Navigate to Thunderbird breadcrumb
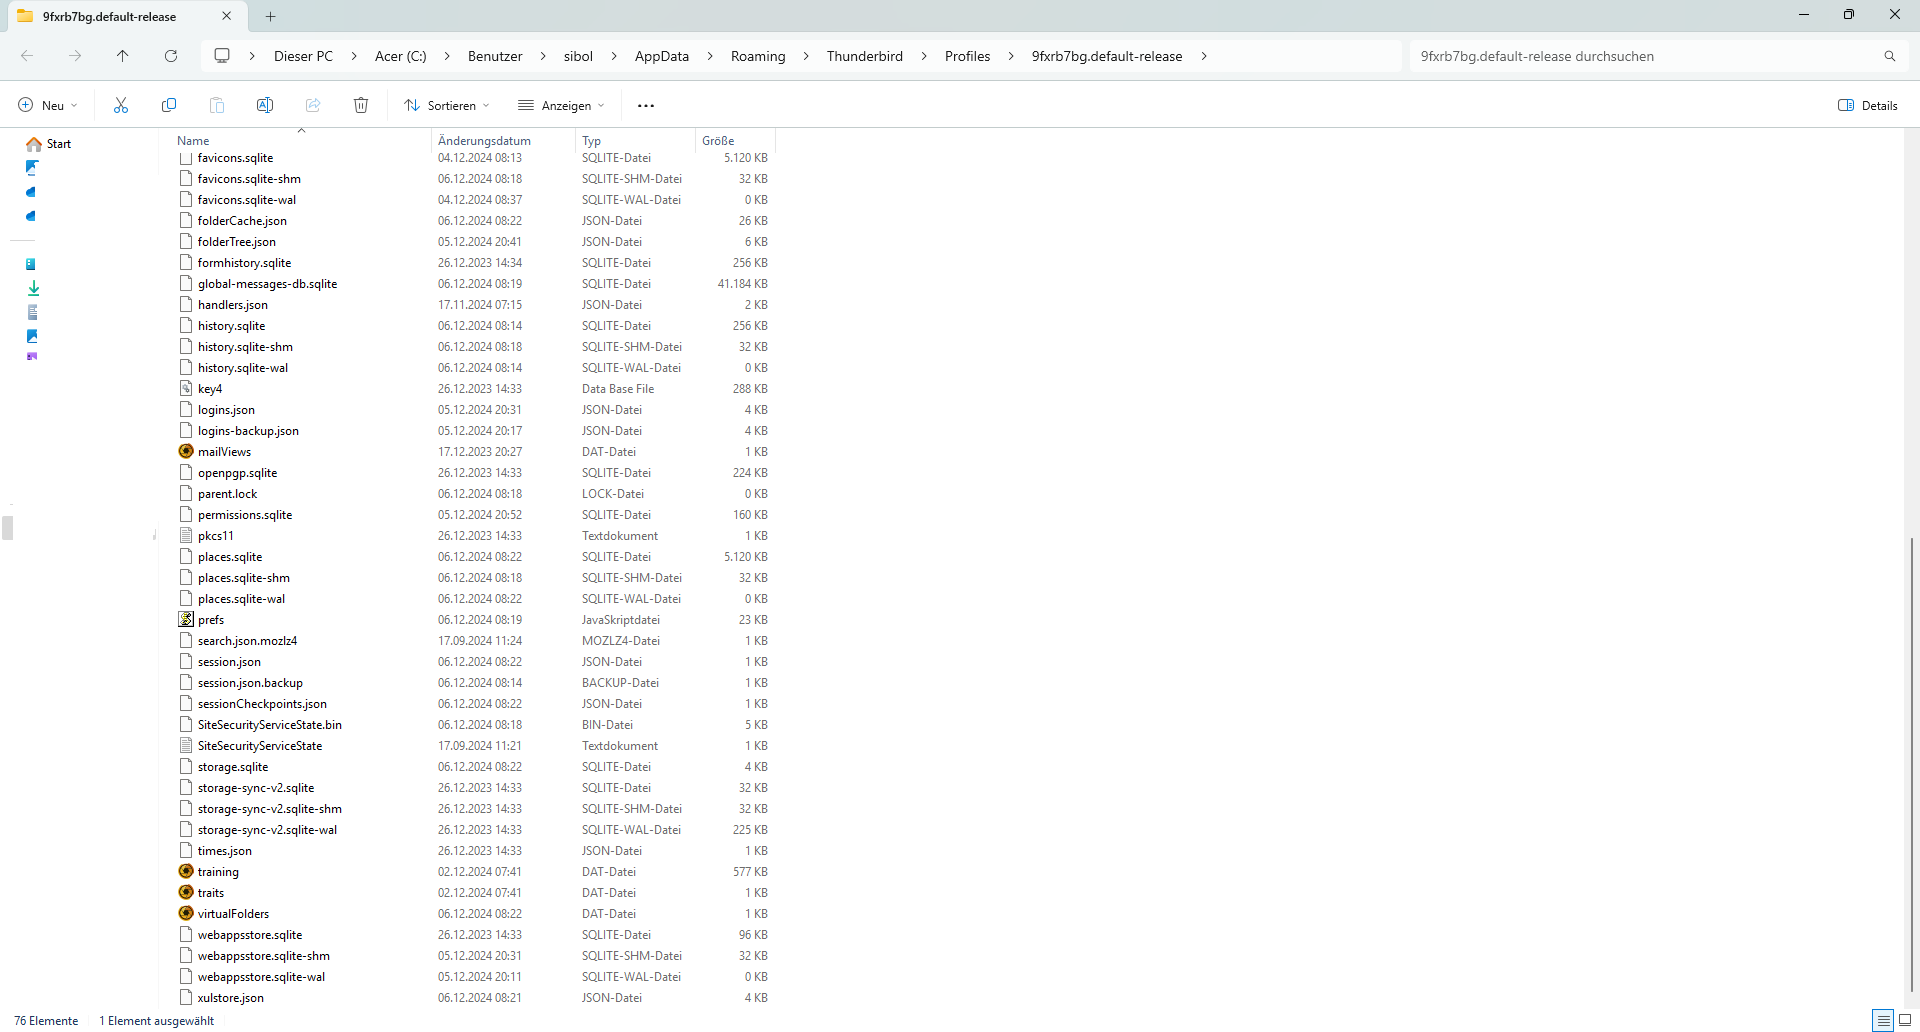 point(865,56)
